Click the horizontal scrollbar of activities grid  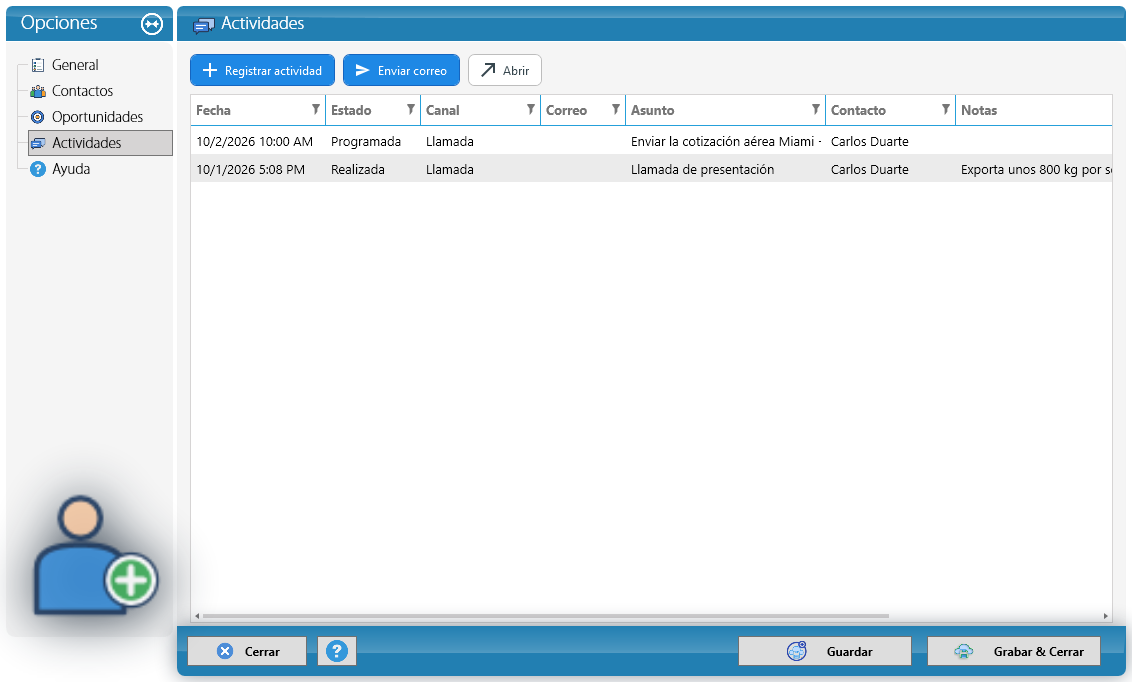pyautogui.click(x=545, y=616)
